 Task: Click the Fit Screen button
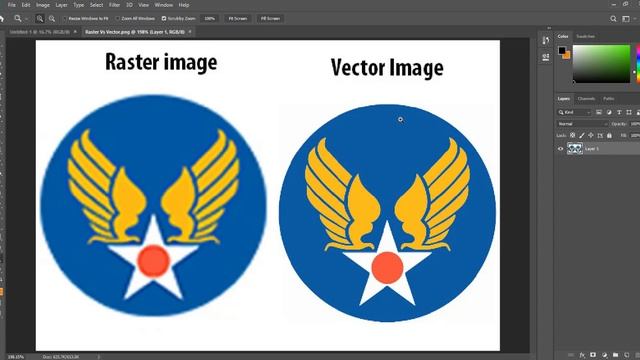pos(238,18)
